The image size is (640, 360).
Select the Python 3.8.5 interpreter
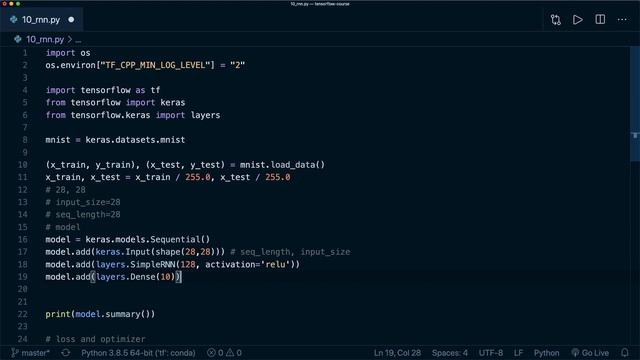[x=138, y=353]
